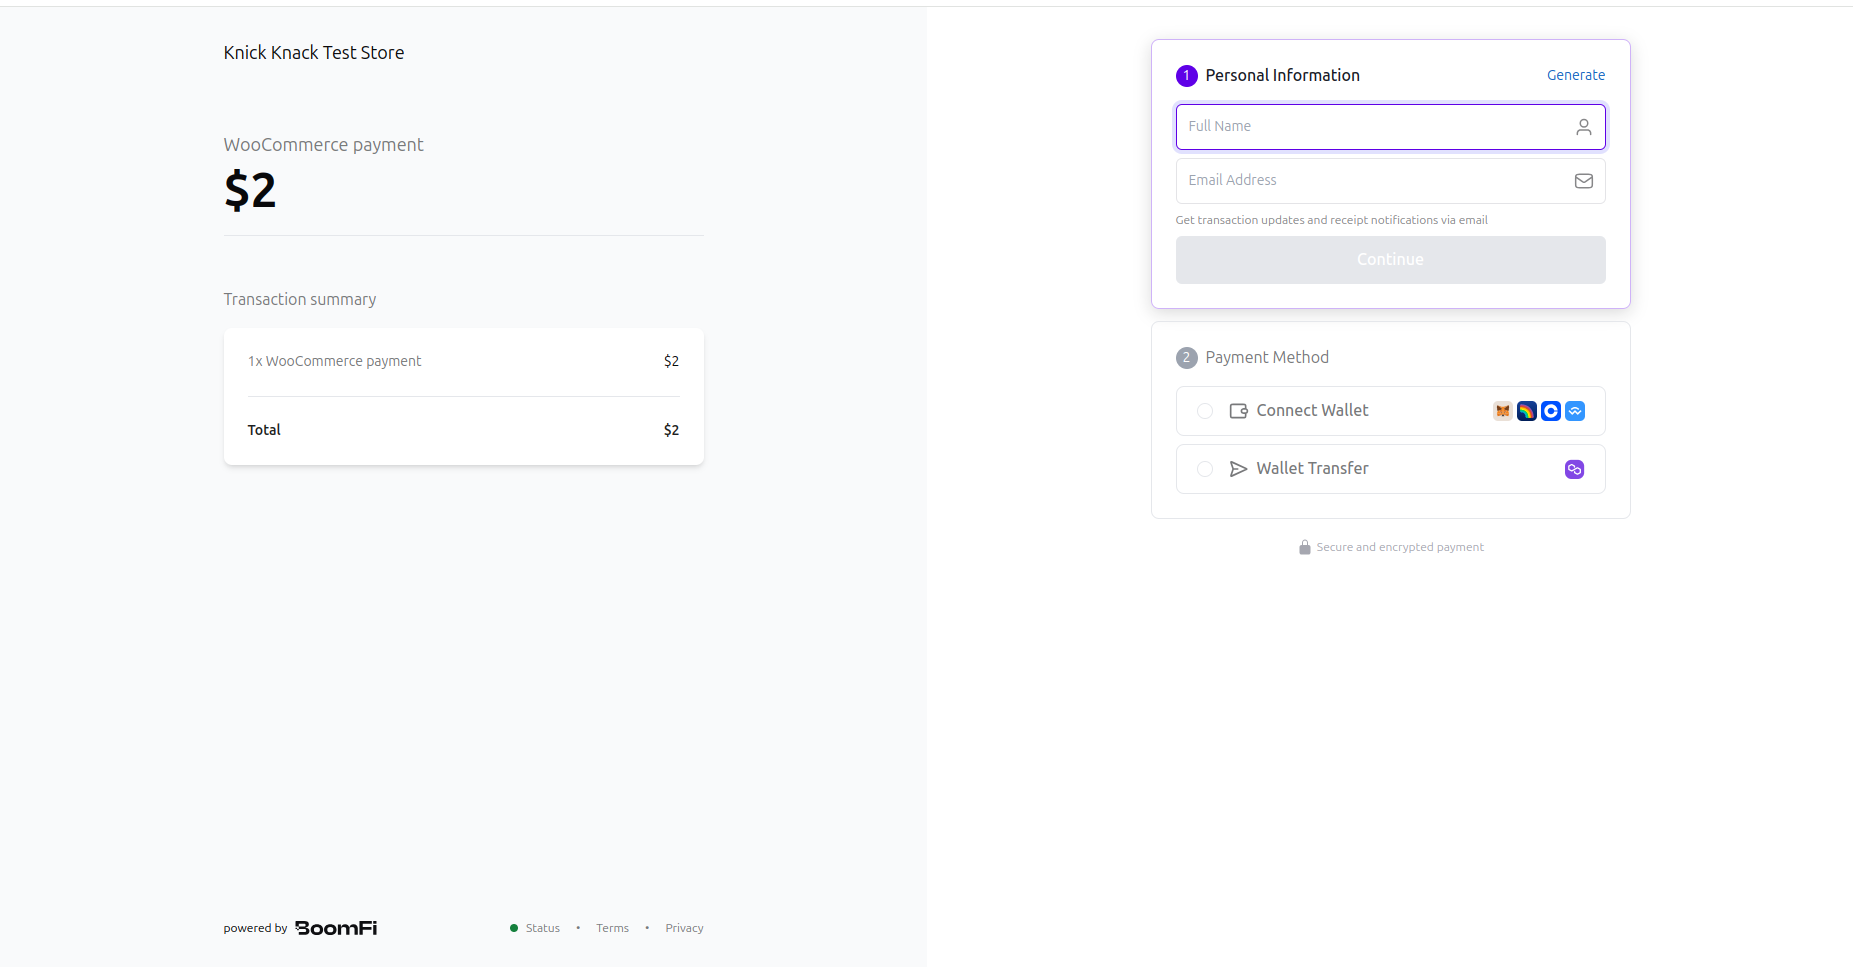Screen dimensions: 1853x967
Task: Select the MetaMask wallet icon
Action: (x=1502, y=410)
